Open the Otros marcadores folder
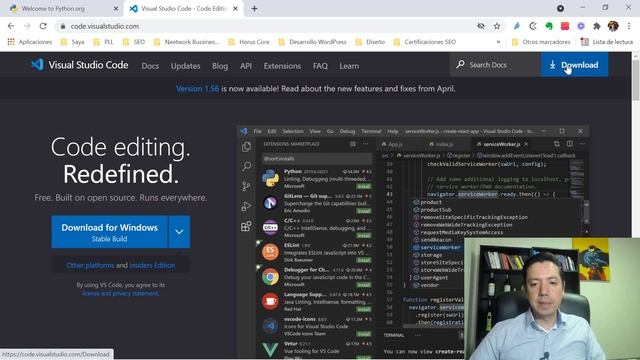The height and width of the screenshot is (360, 640). [541, 42]
